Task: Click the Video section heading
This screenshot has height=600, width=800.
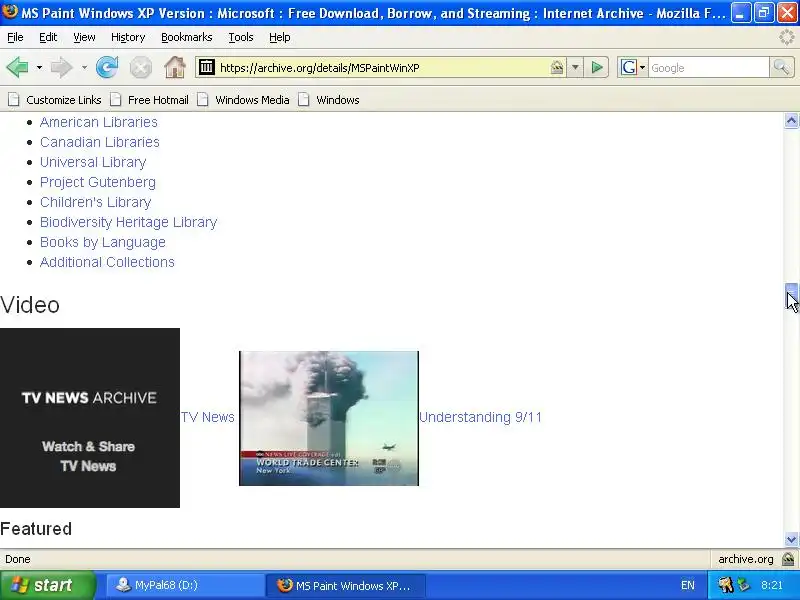Action: coord(30,305)
